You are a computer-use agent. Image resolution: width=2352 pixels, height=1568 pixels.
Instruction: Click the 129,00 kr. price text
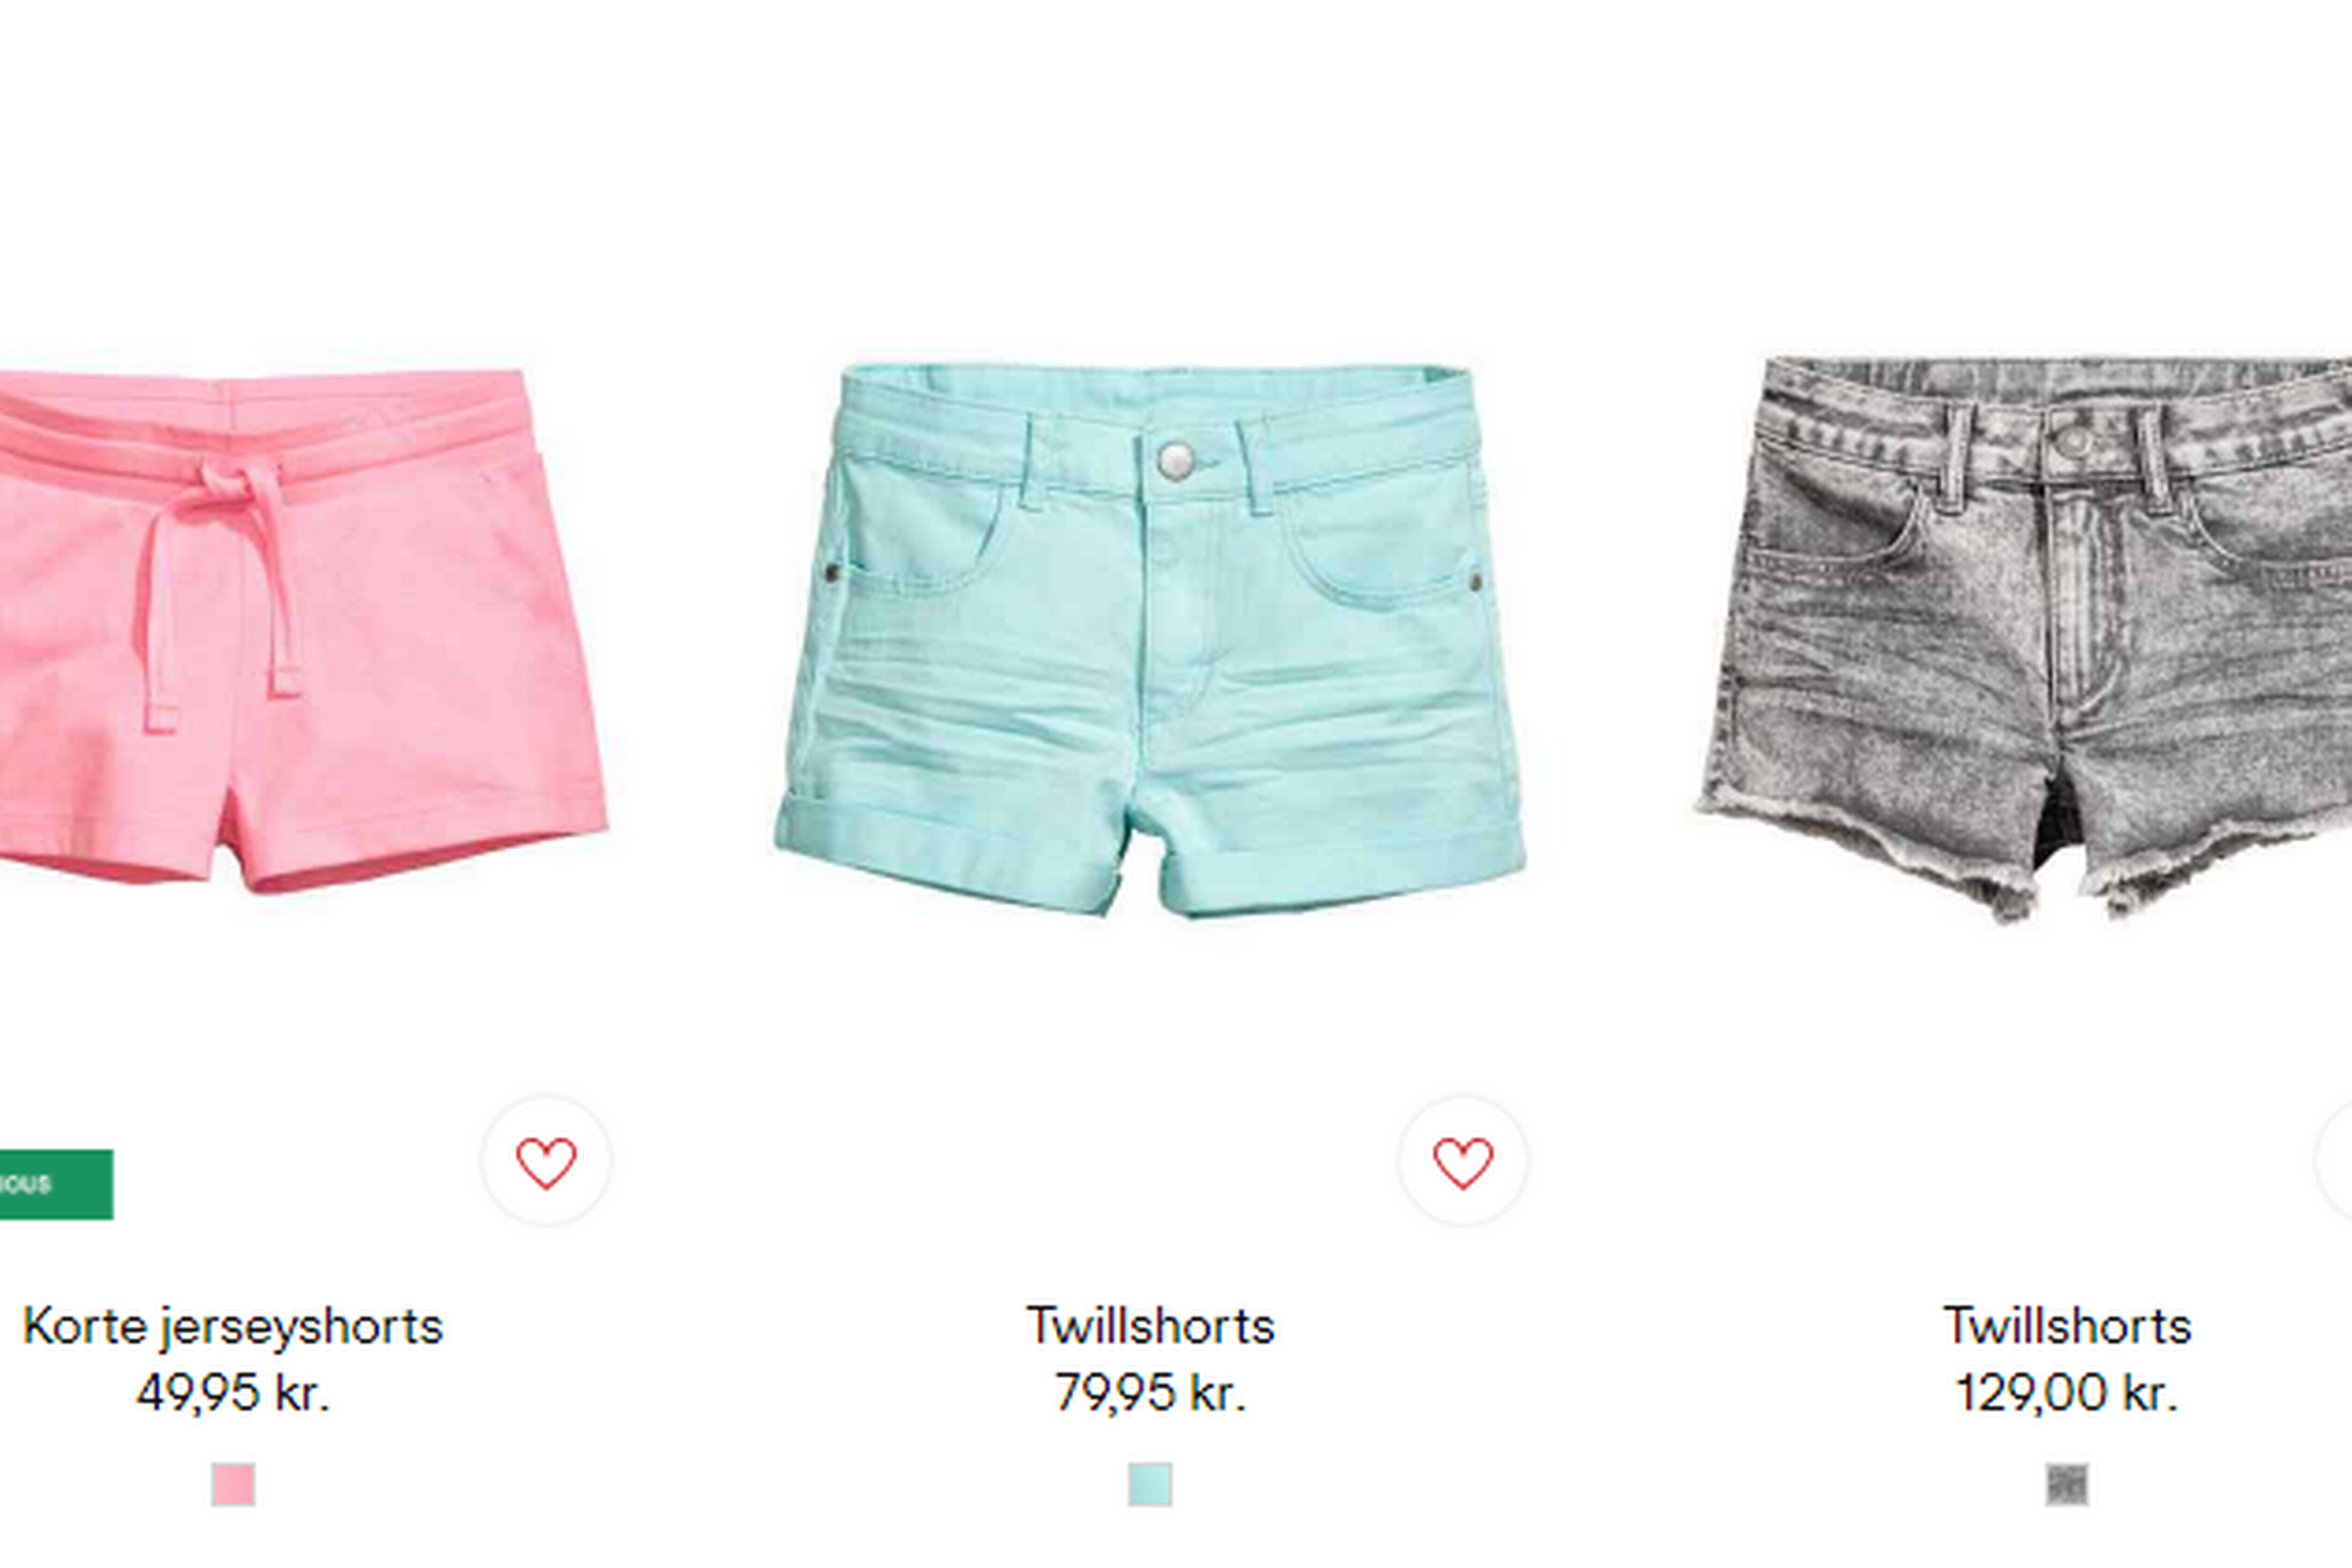2067,1393
